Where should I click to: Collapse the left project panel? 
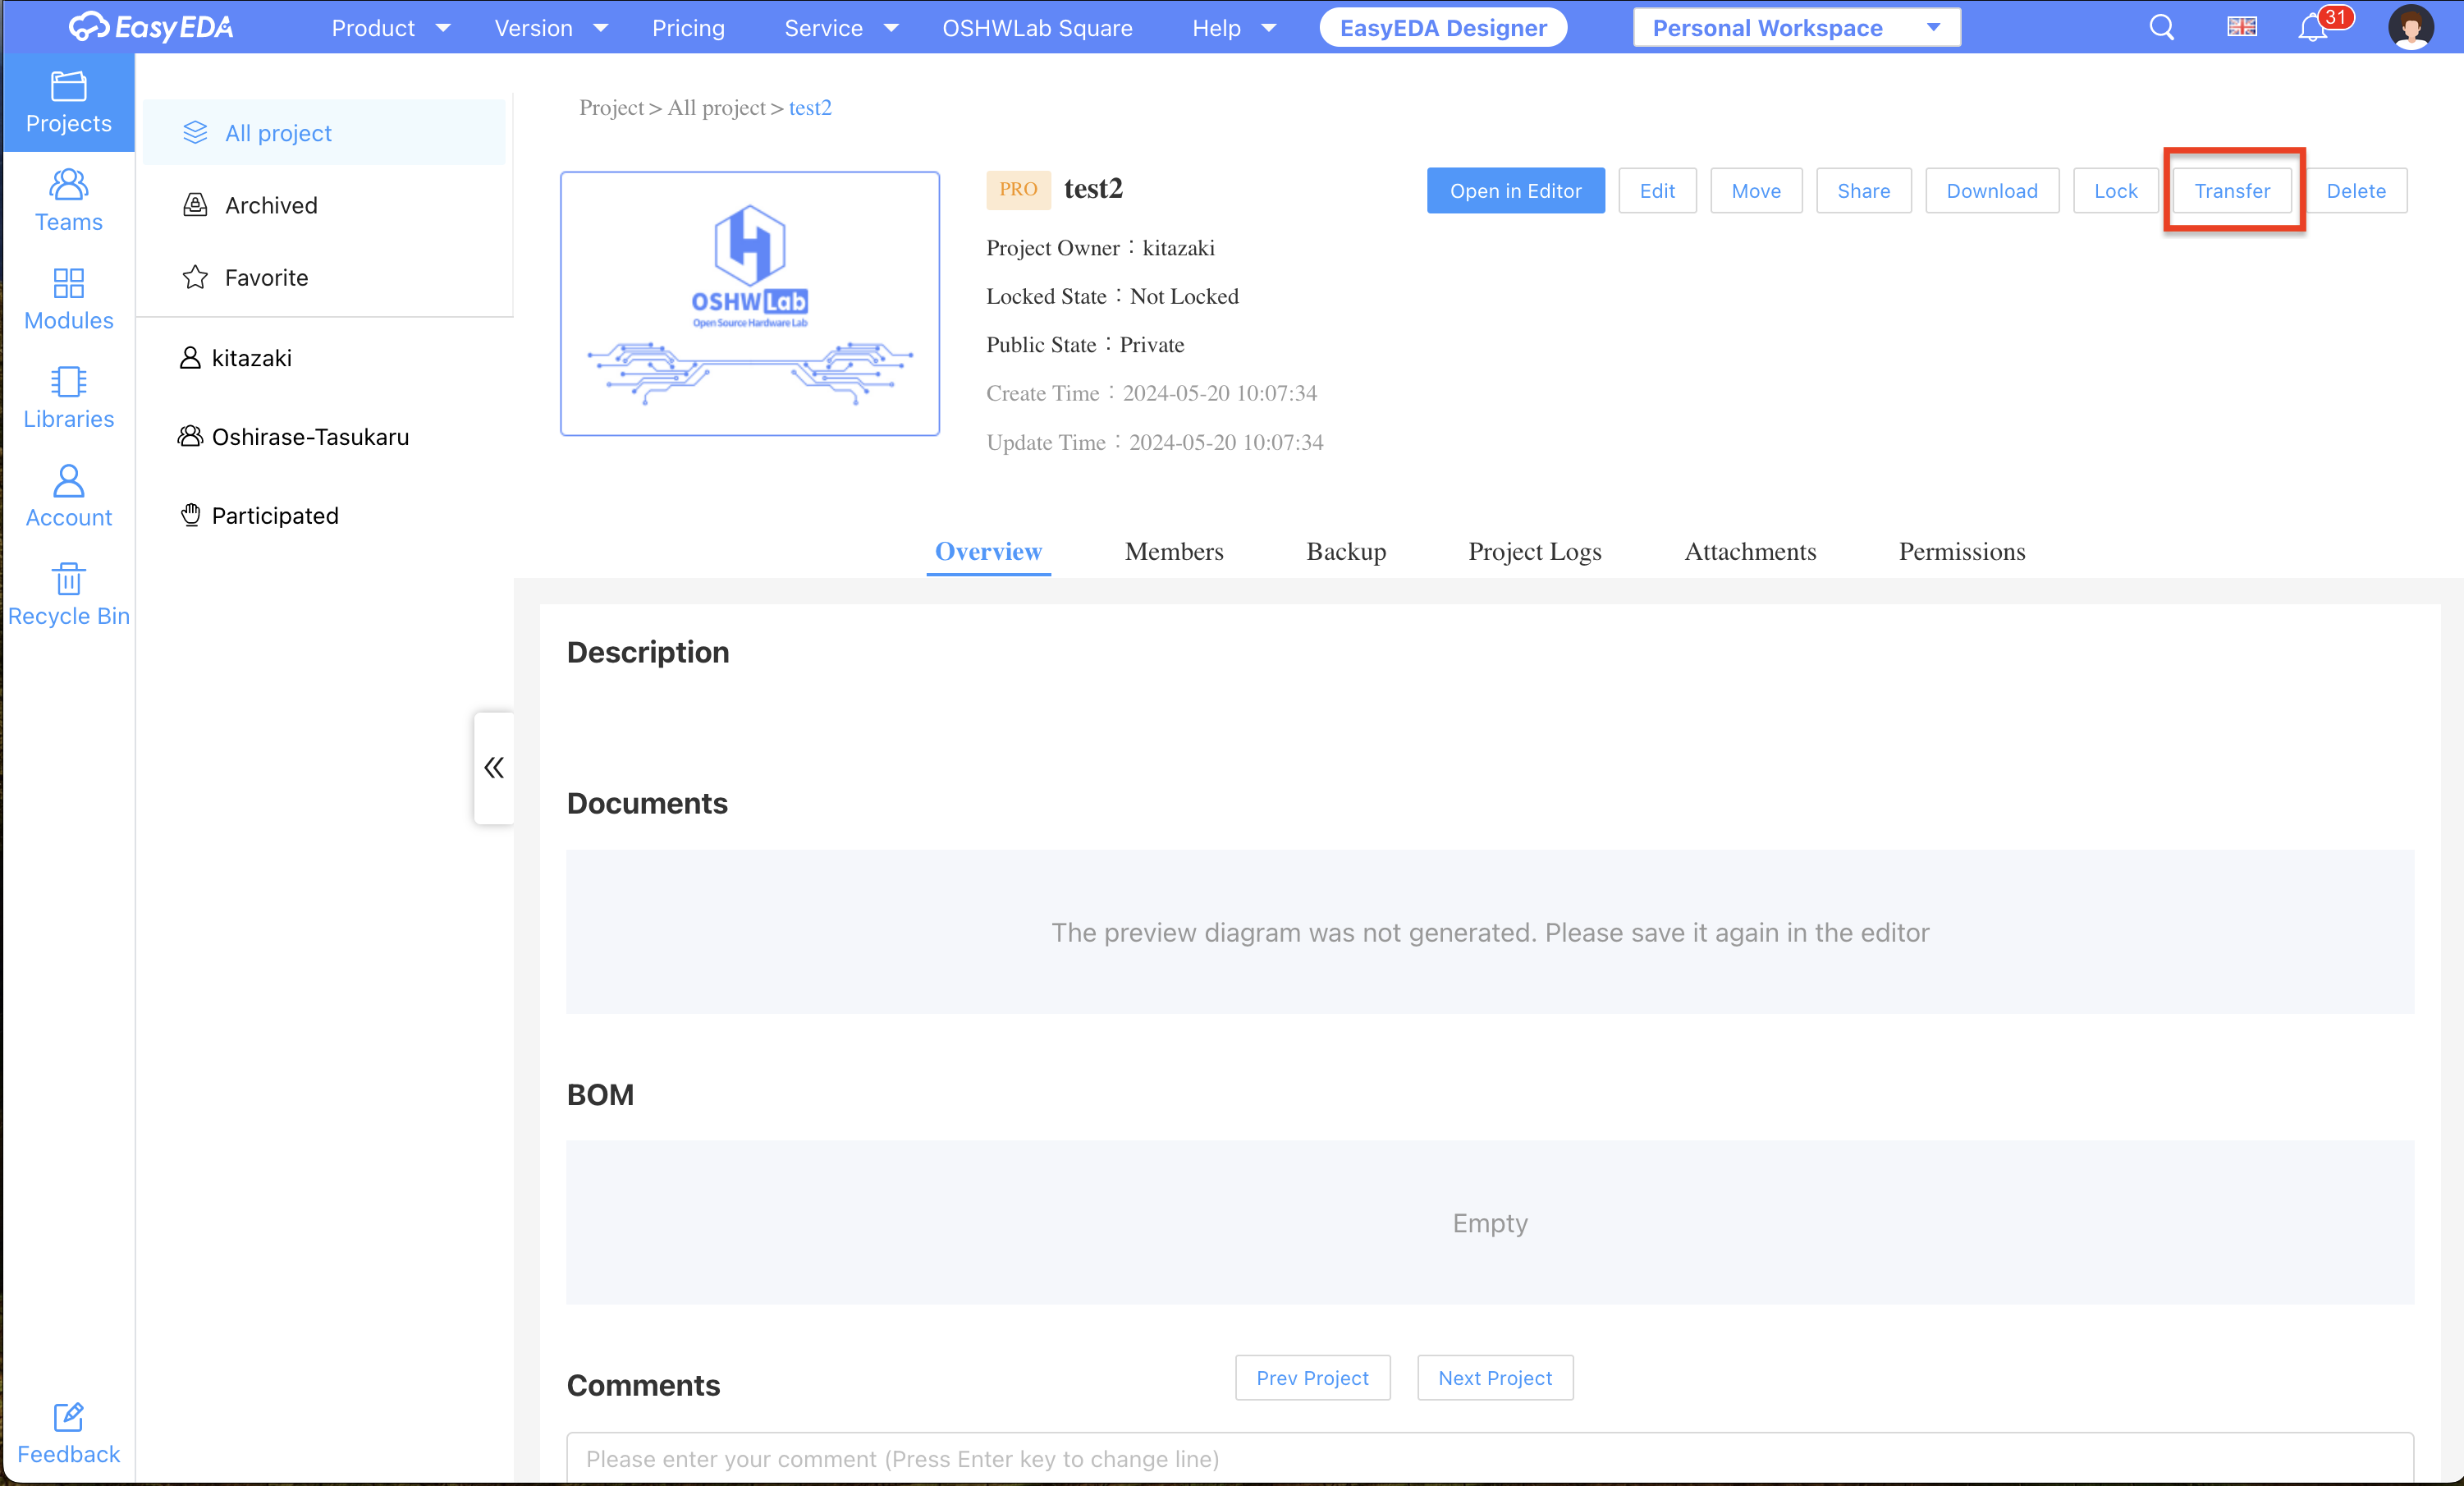(494, 767)
